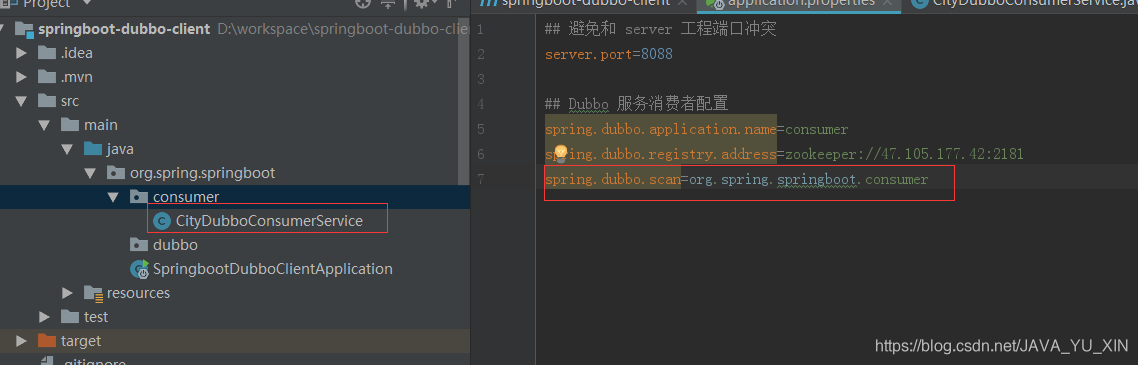Click the main folder icon
Screen dimensions: 1138x365
pyautogui.click(x=70, y=125)
